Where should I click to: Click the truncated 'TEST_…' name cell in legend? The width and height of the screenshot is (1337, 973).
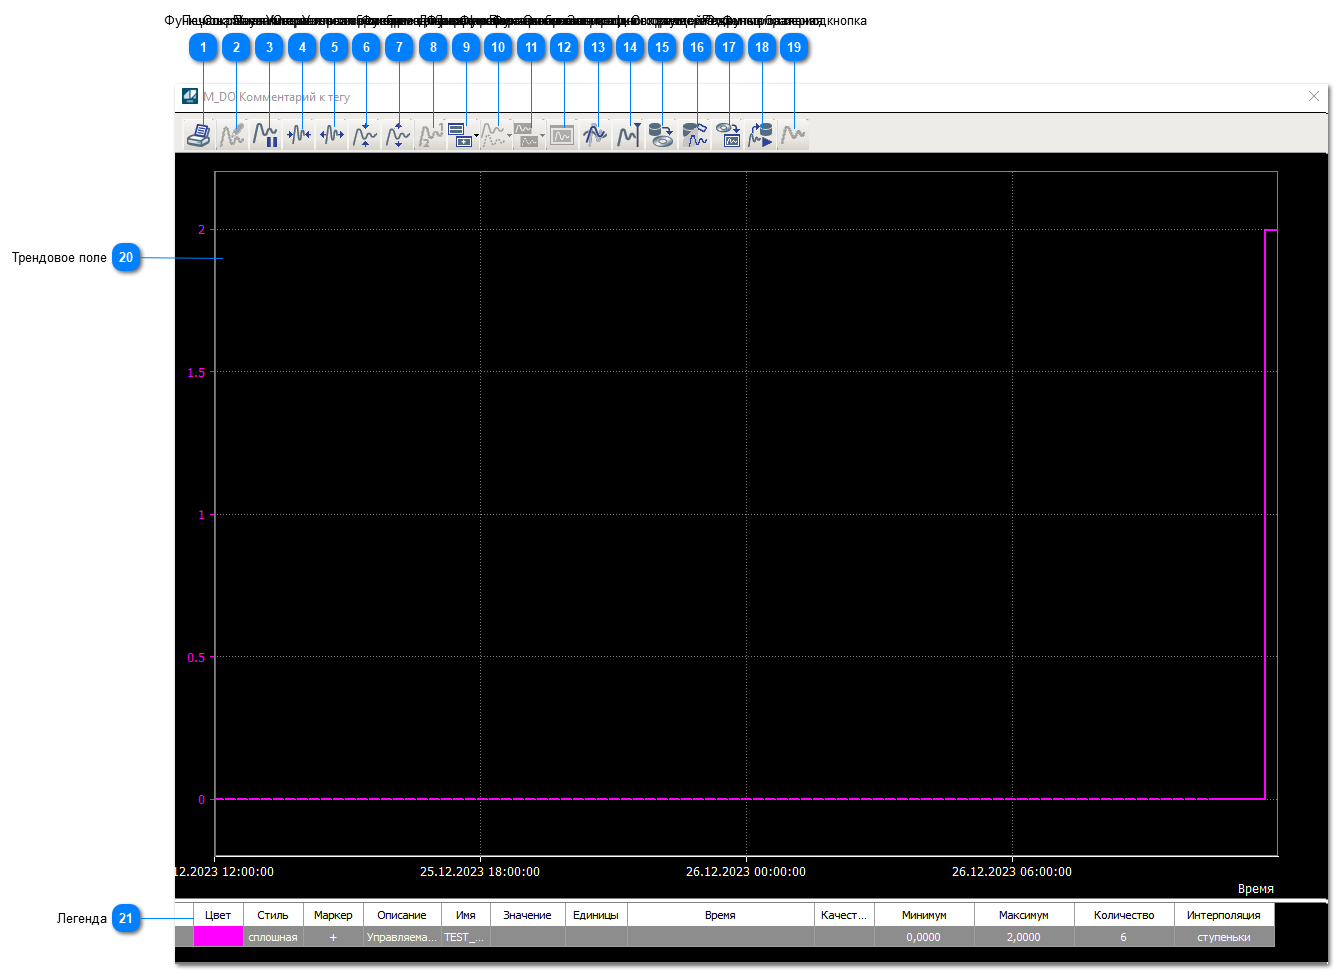[x=466, y=937]
